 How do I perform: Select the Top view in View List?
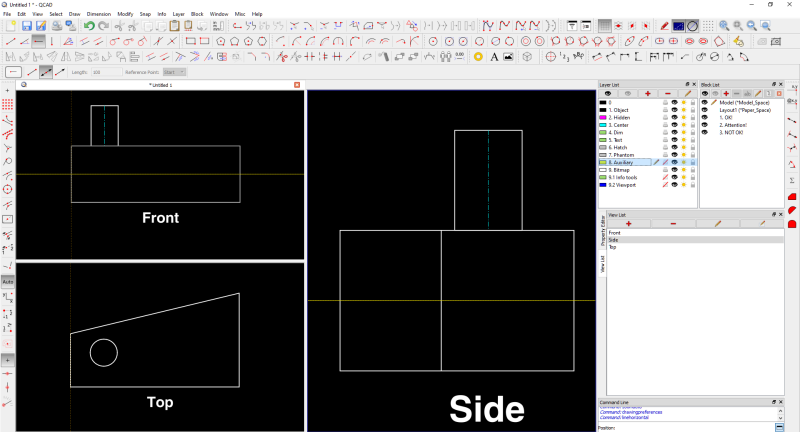695,247
